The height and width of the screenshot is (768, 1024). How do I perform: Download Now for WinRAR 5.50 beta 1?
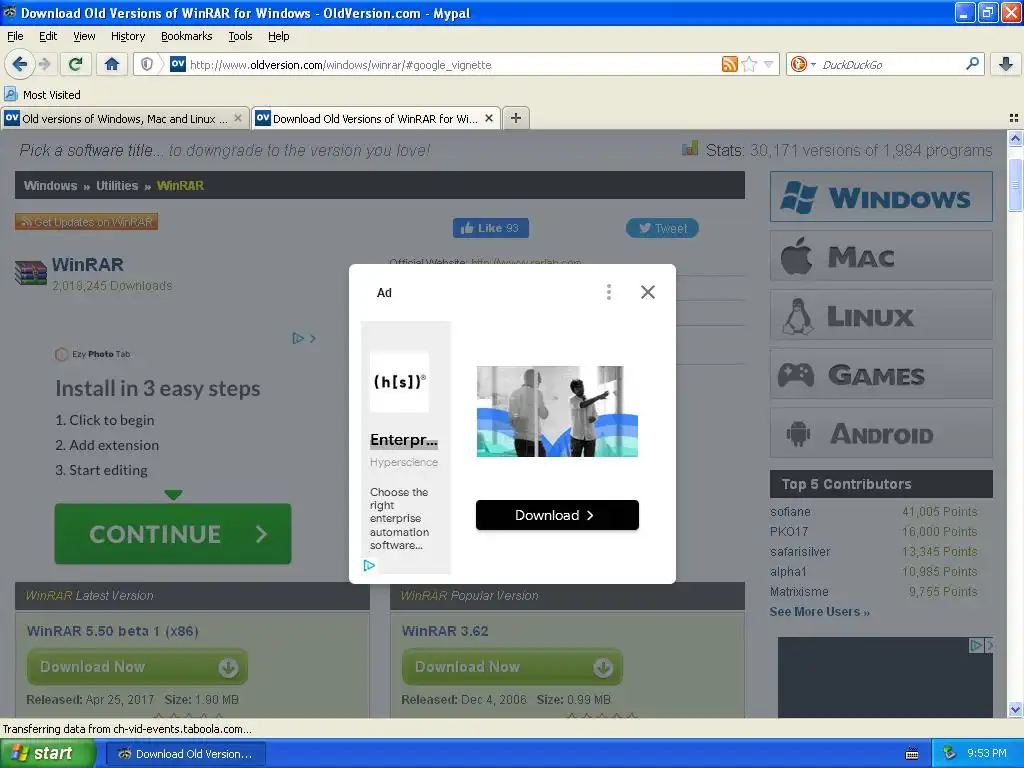tap(137, 667)
